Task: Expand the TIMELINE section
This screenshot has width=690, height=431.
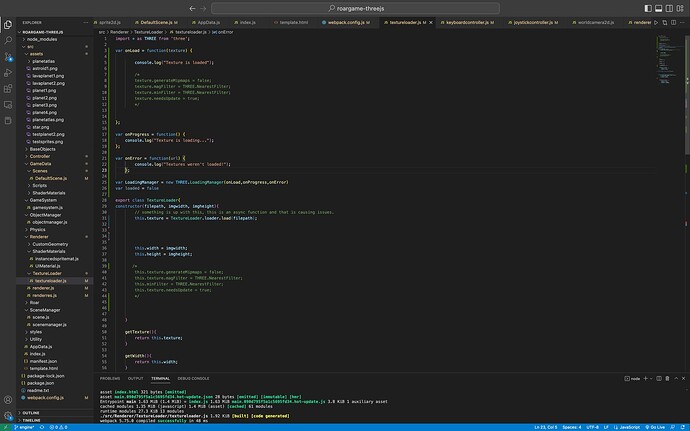Action: coord(55,420)
